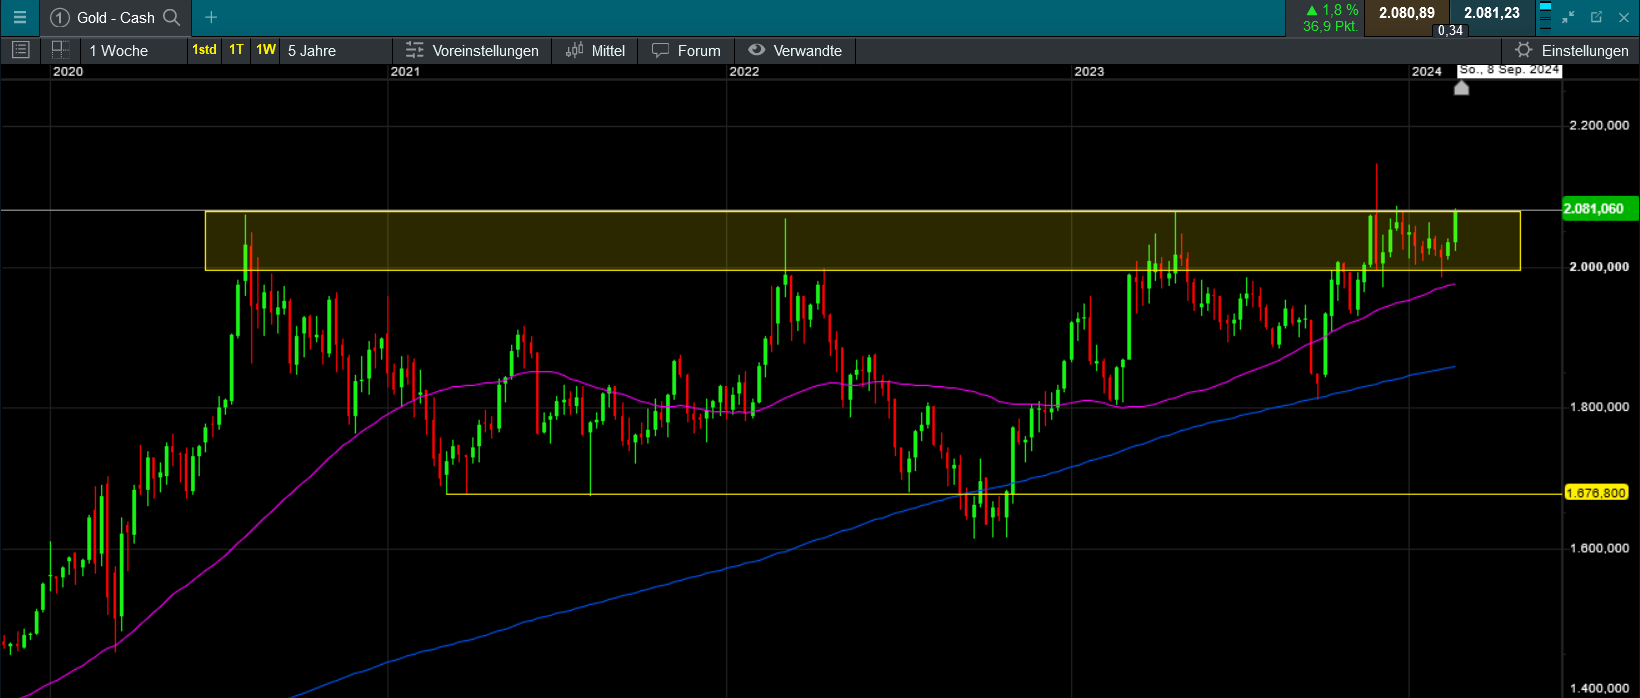Open the list panel icon in chart toolbar
The width and height of the screenshot is (1640, 698).
pos(20,50)
